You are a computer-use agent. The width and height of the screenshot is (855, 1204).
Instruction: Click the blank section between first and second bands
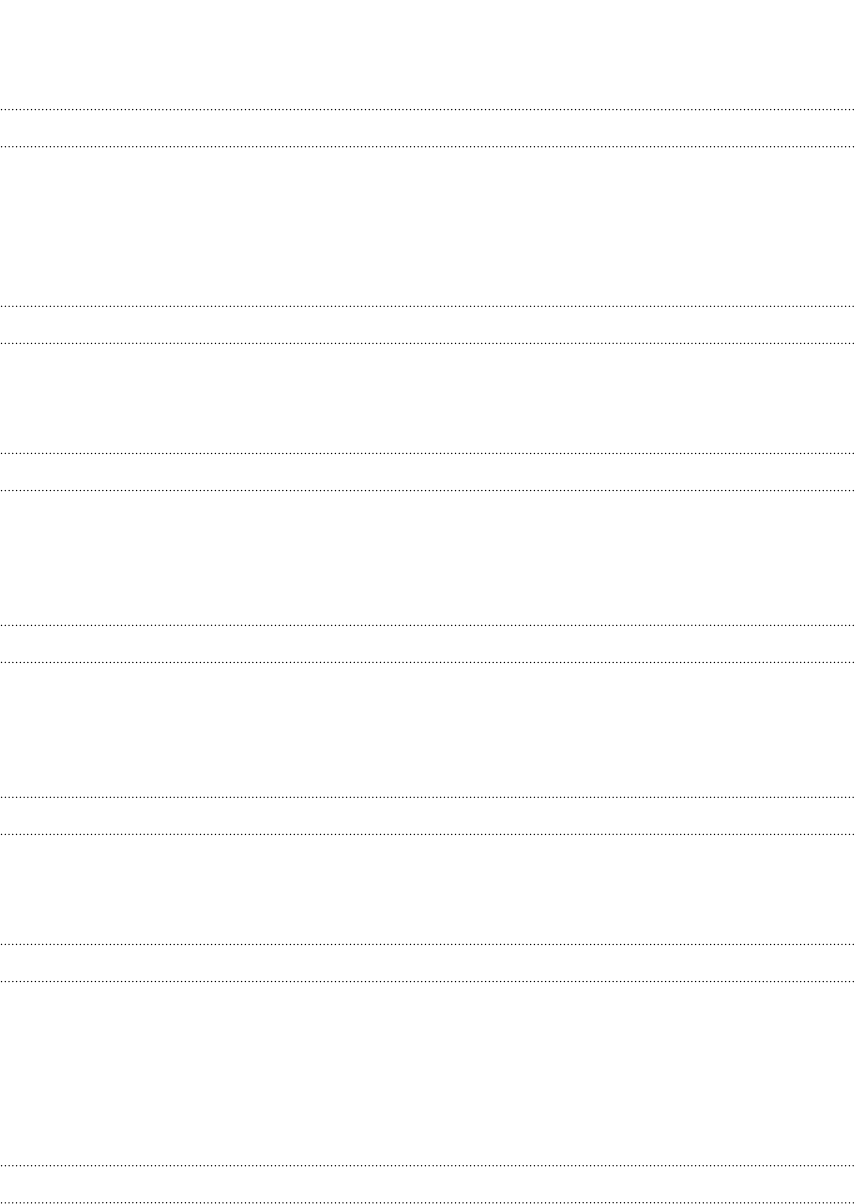click(x=427, y=226)
